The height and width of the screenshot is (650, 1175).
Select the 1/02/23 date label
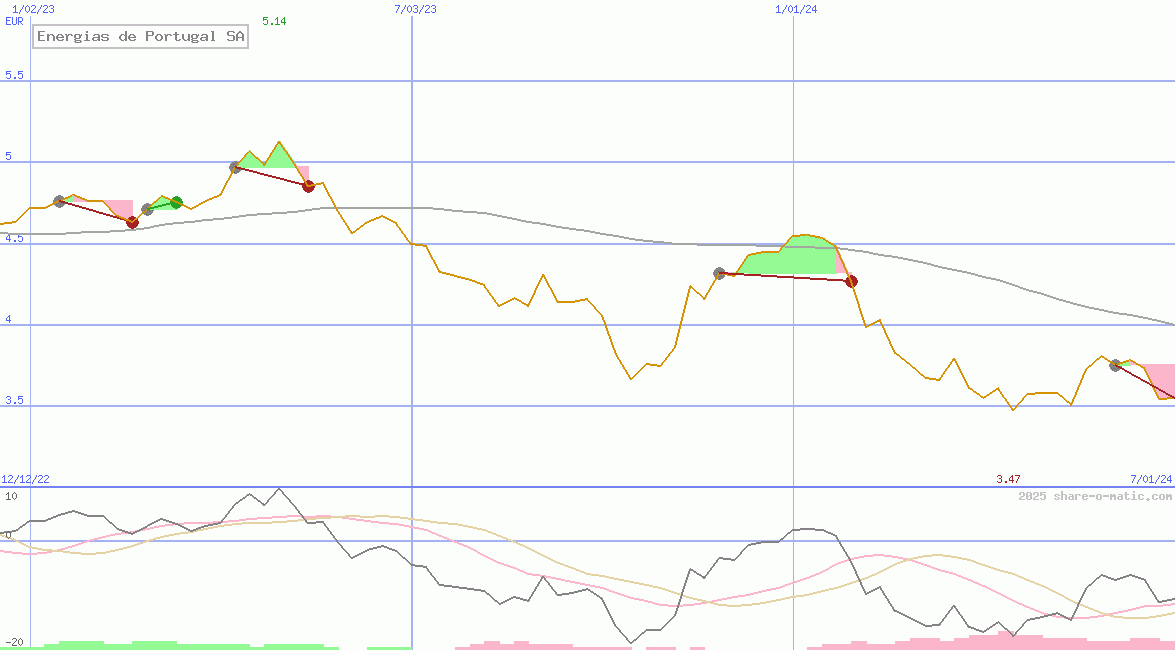pyautogui.click(x=32, y=8)
